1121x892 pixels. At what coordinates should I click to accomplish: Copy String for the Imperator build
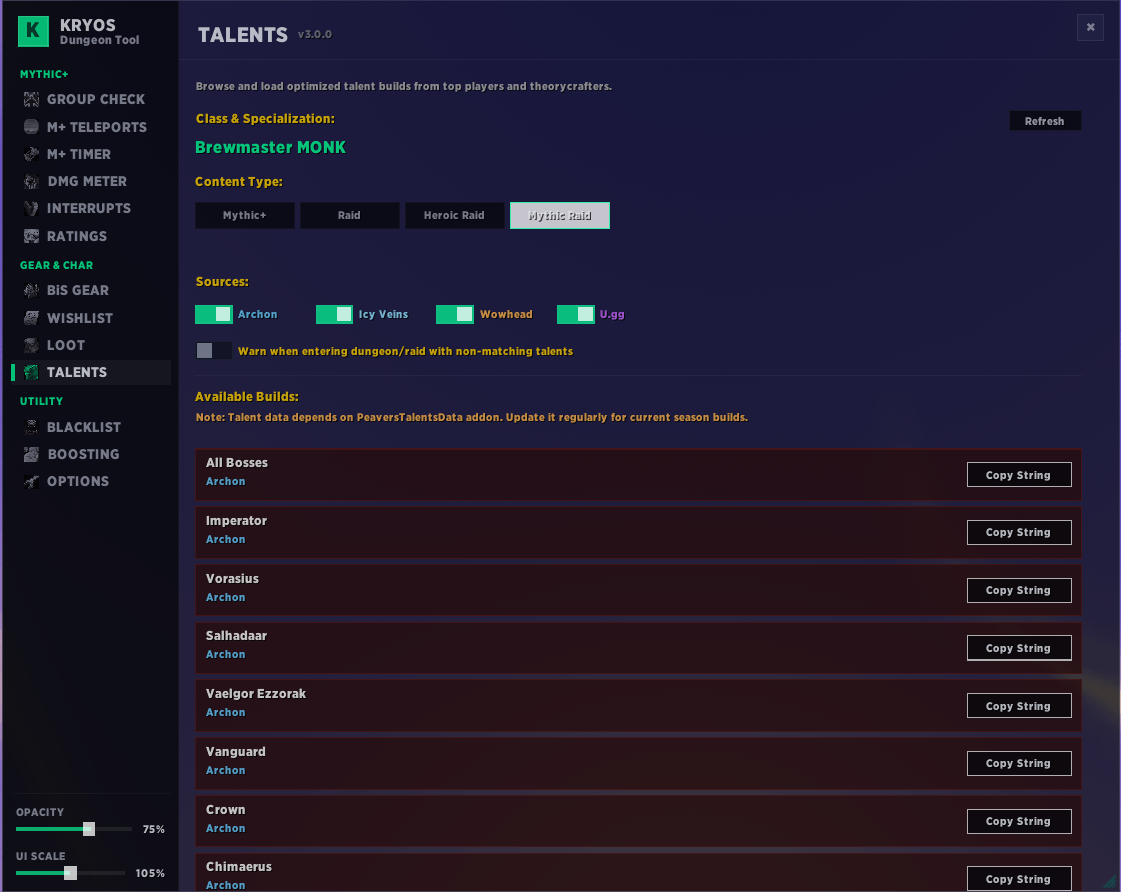[x=1019, y=532]
